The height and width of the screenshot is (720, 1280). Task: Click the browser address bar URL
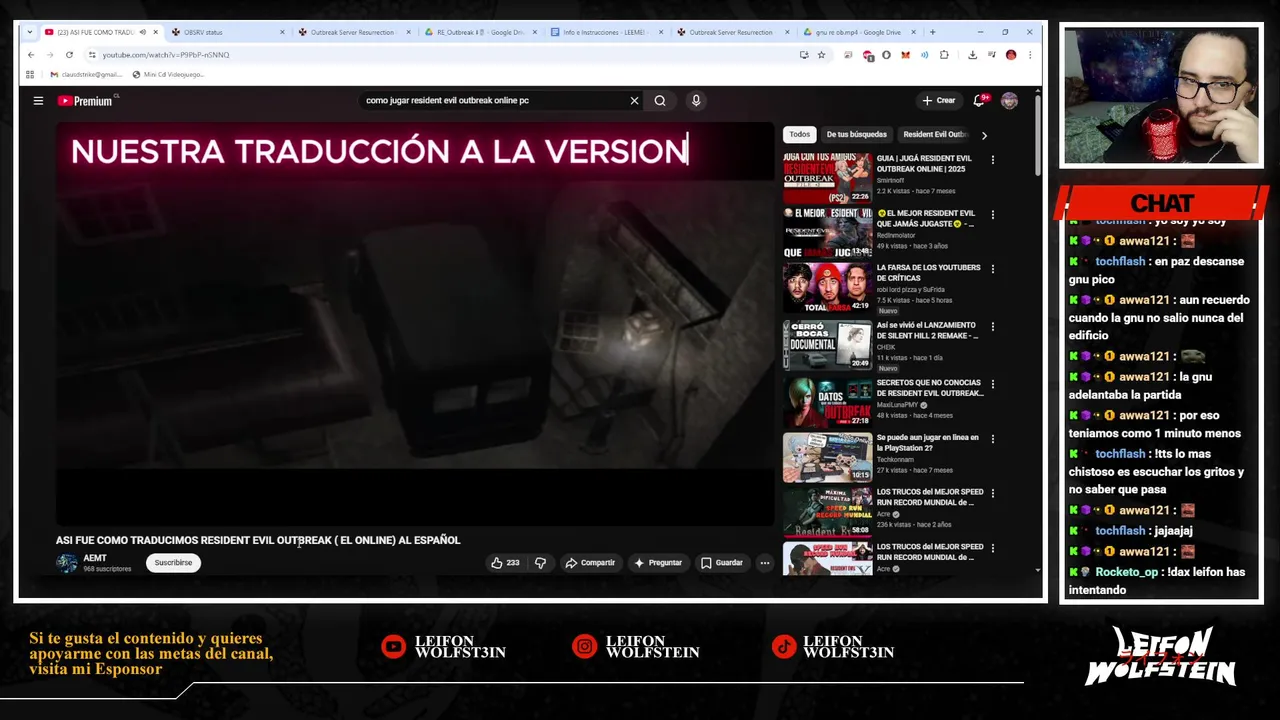(165, 55)
